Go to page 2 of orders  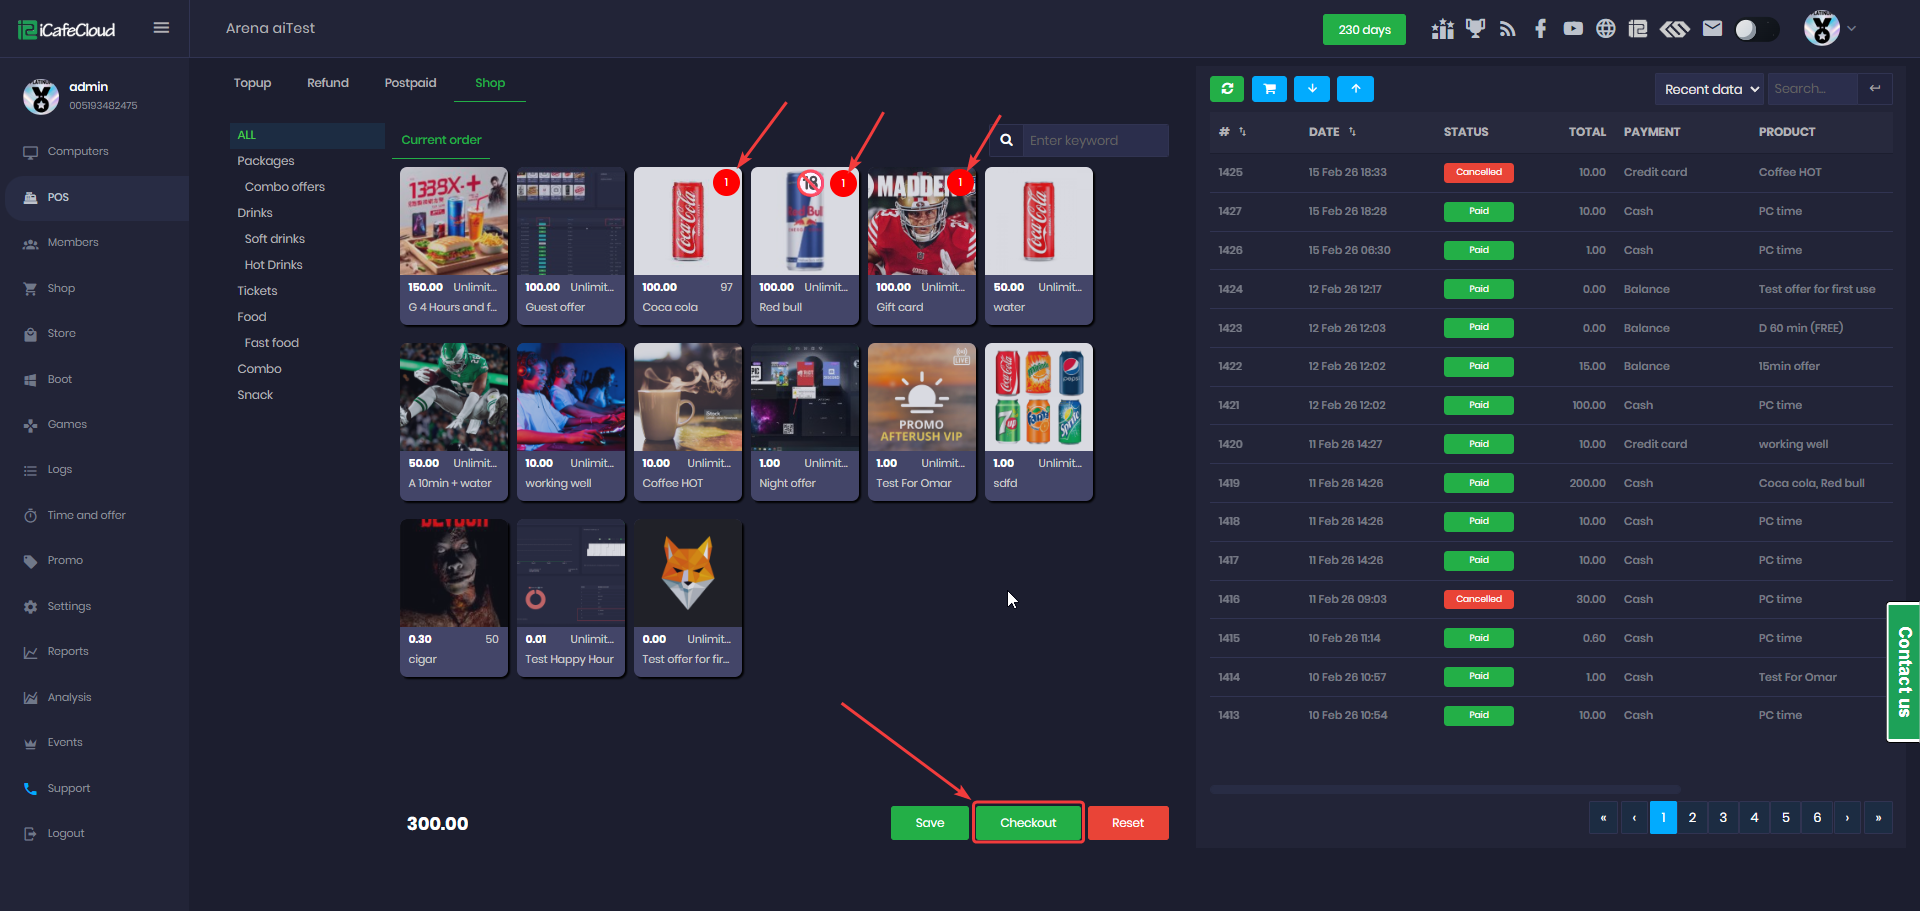tap(1692, 818)
